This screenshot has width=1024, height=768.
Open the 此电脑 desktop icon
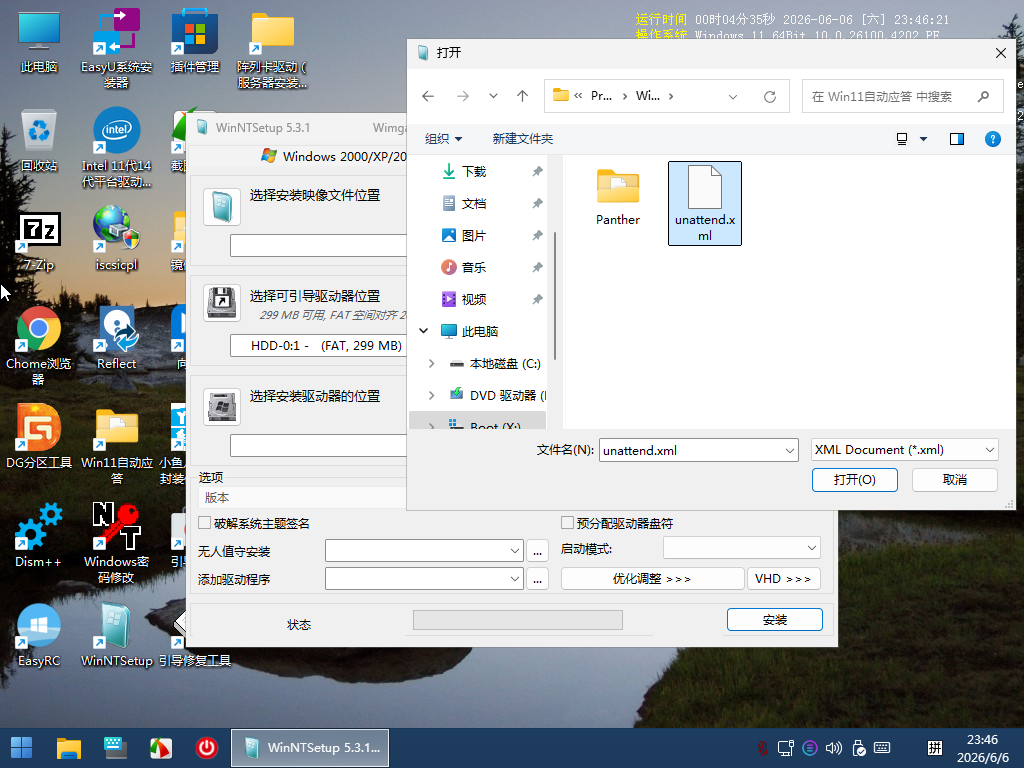tap(39, 41)
